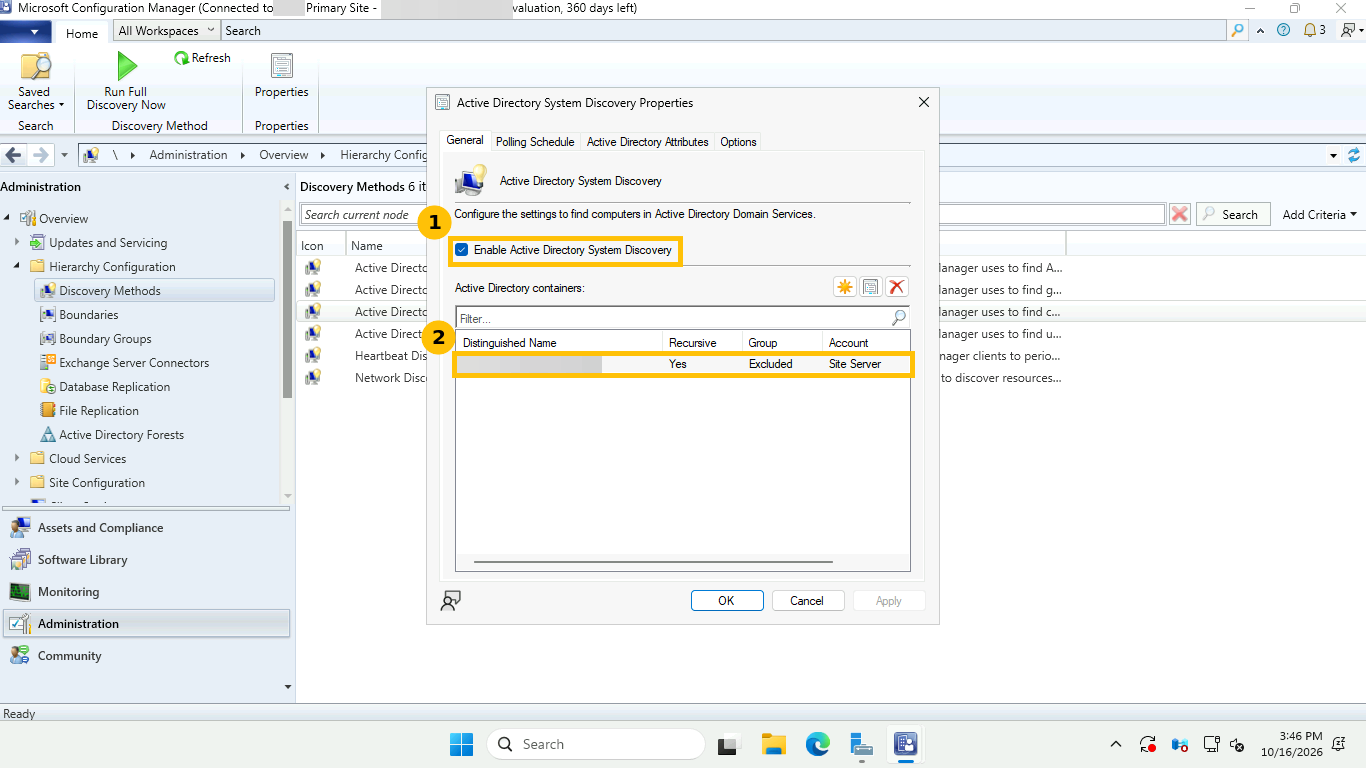Click the edit container properties icon
1366x768 pixels.
tap(871, 287)
